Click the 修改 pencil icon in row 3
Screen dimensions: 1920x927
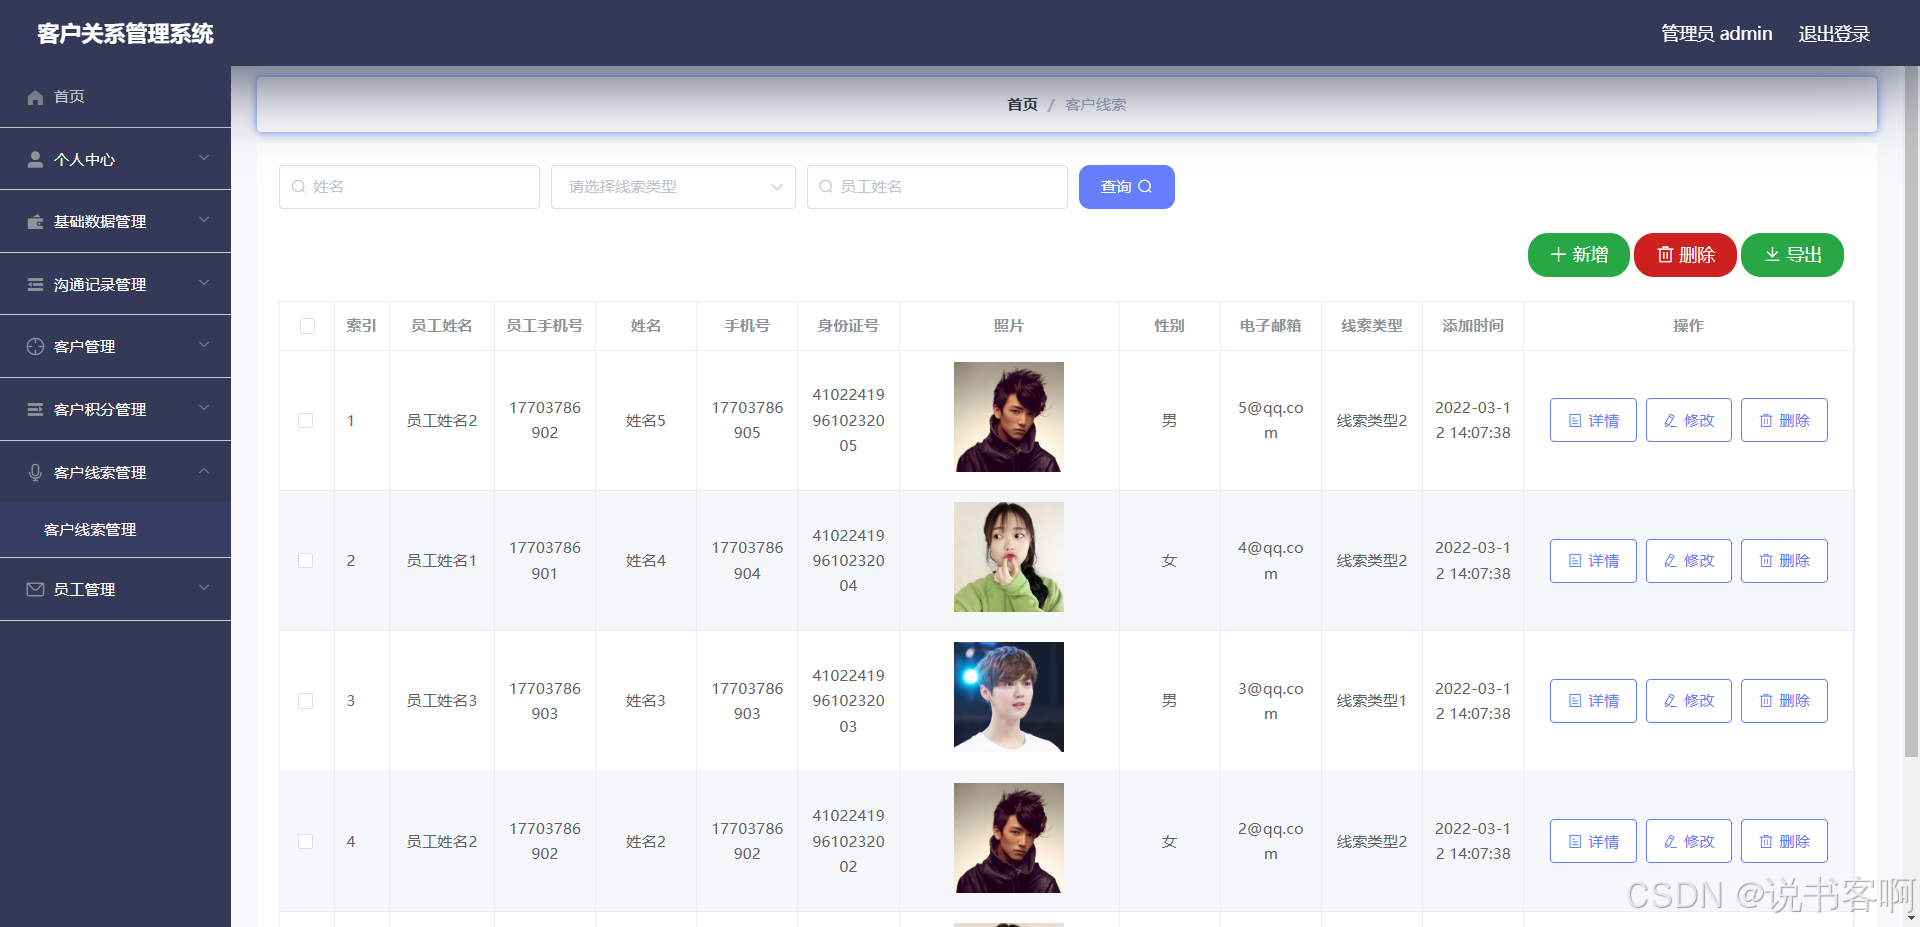click(x=1671, y=701)
